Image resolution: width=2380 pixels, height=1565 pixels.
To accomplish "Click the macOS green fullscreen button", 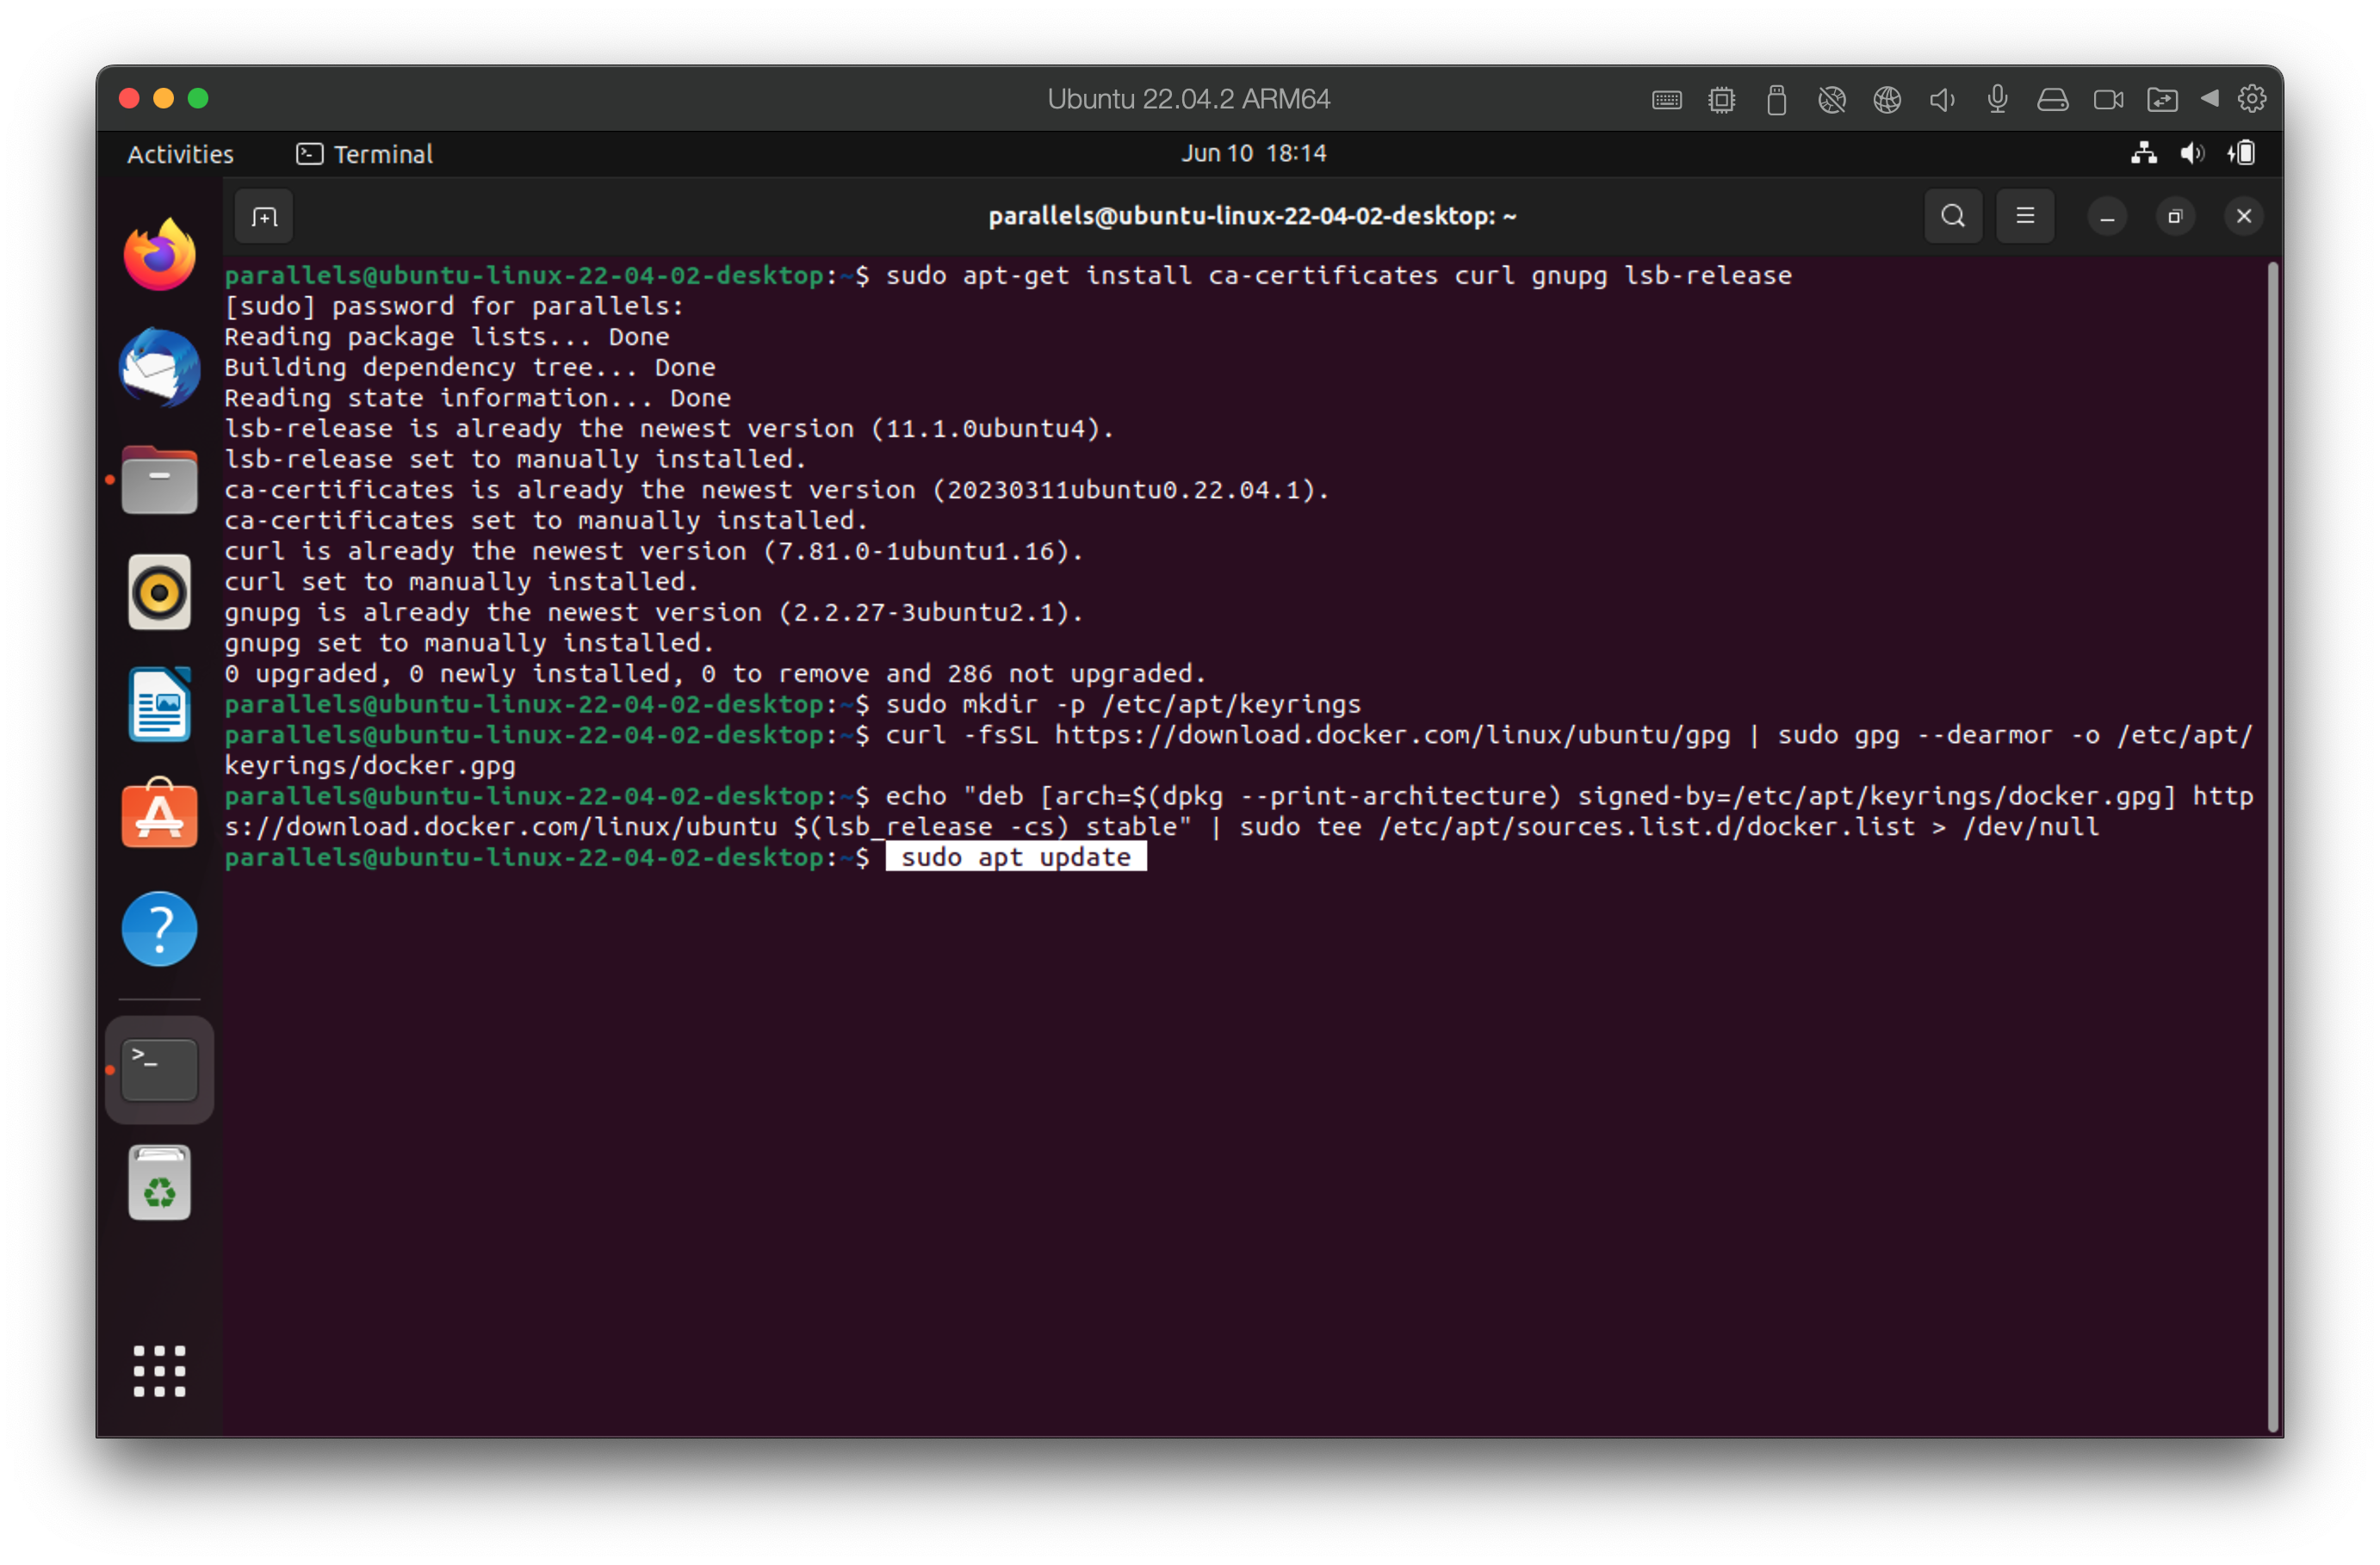I will pos(198,98).
